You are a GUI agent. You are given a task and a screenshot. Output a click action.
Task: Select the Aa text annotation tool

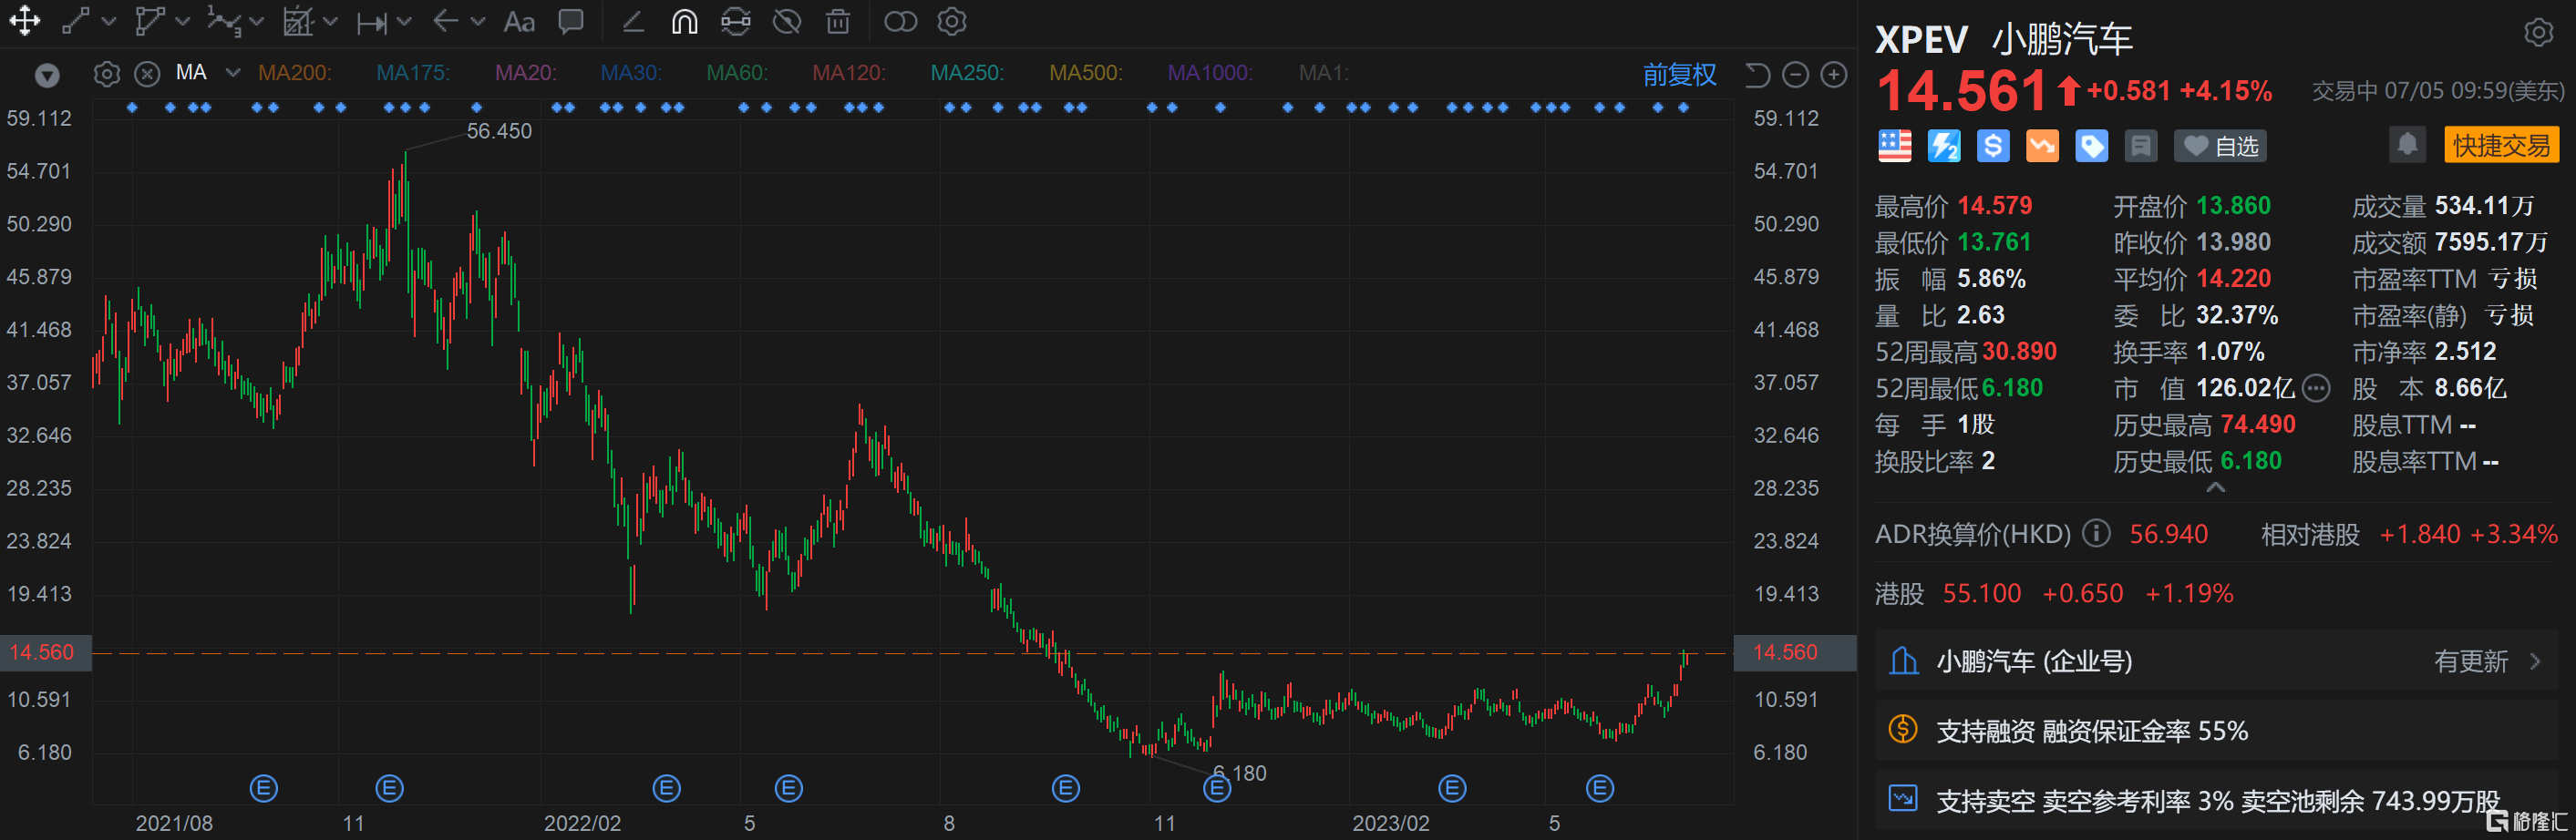(519, 21)
